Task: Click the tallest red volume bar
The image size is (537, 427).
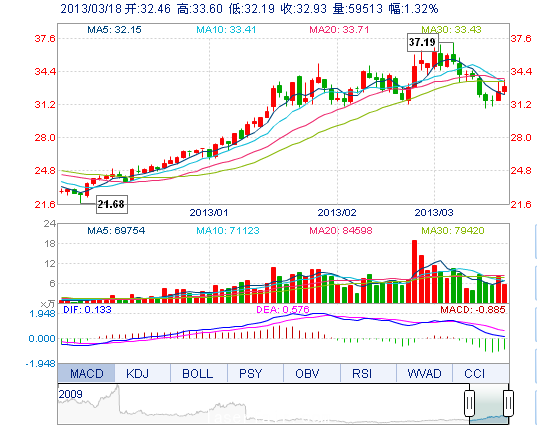Action: pos(414,272)
